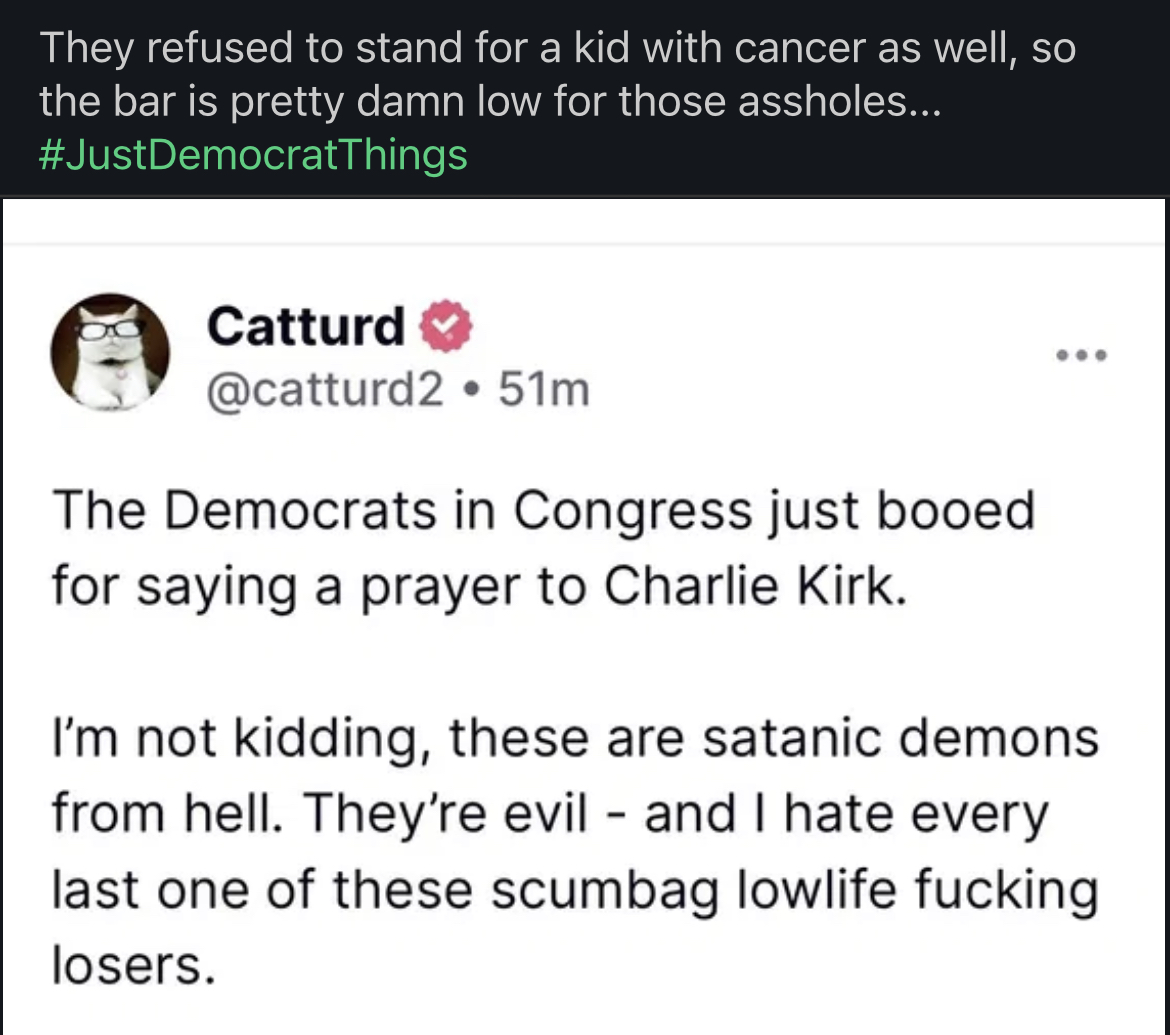Open the #JustDemocratThings hashtag
This screenshot has width=1170, height=1035.
click(253, 155)
